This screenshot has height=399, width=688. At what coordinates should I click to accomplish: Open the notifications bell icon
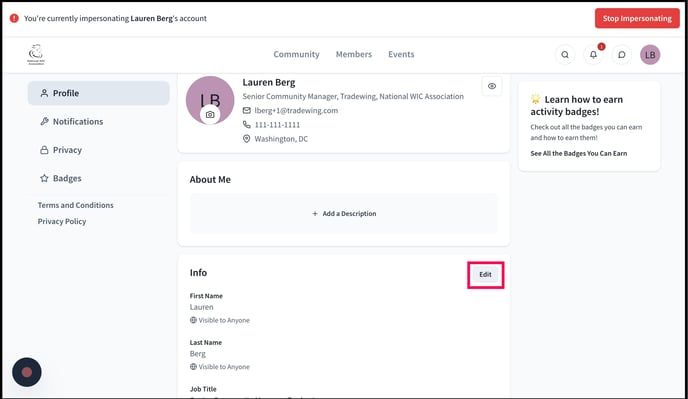[x=593, y=55]
